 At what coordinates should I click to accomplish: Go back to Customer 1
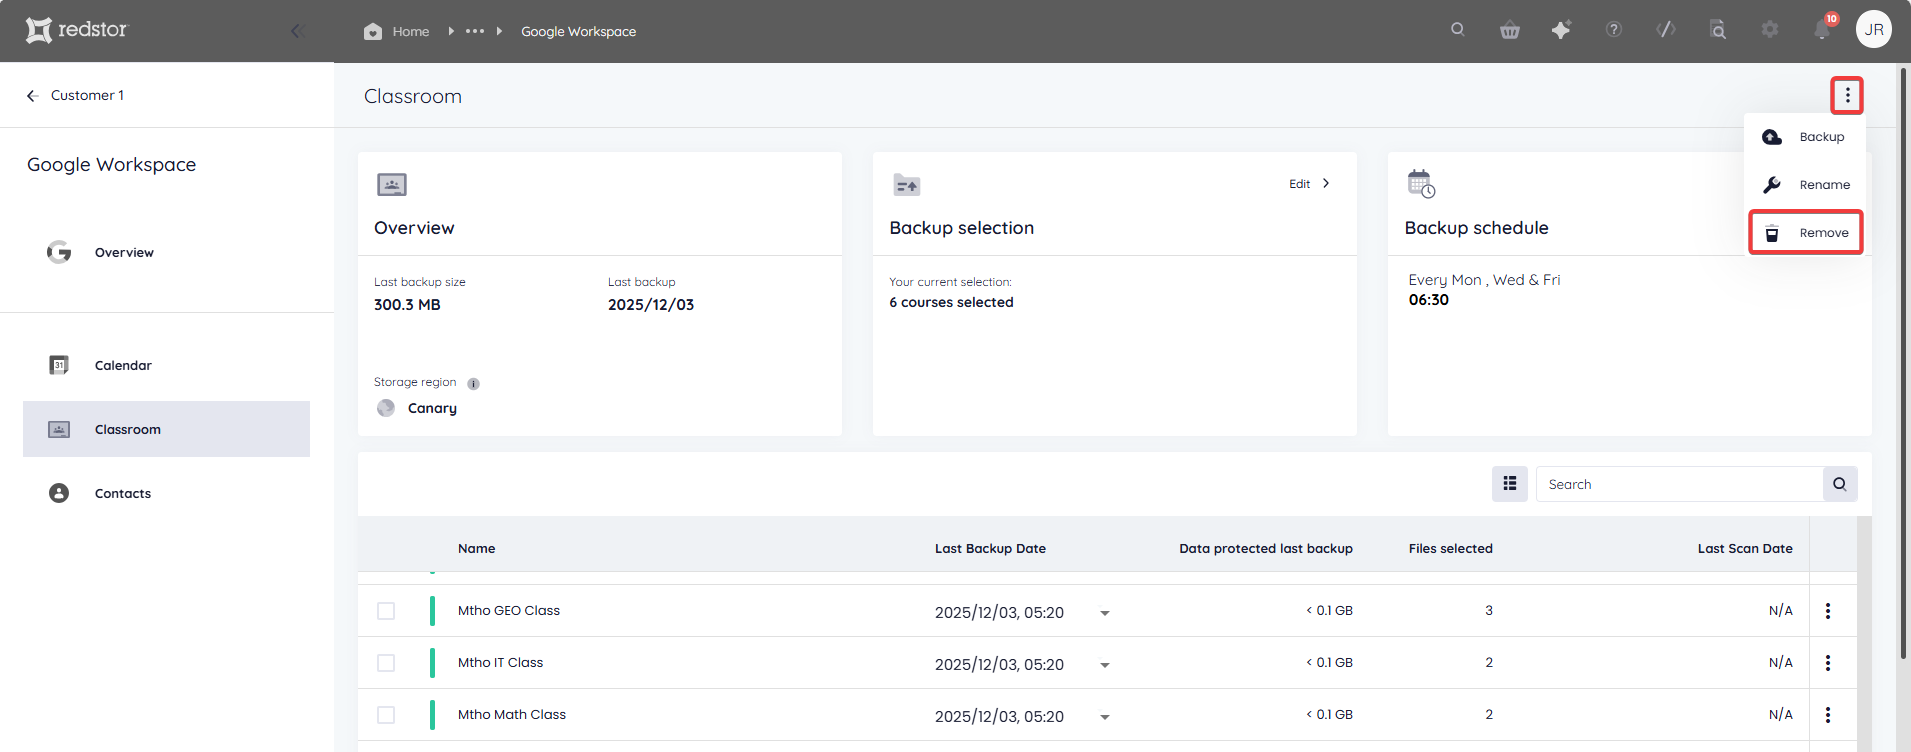tap(76, 95)
